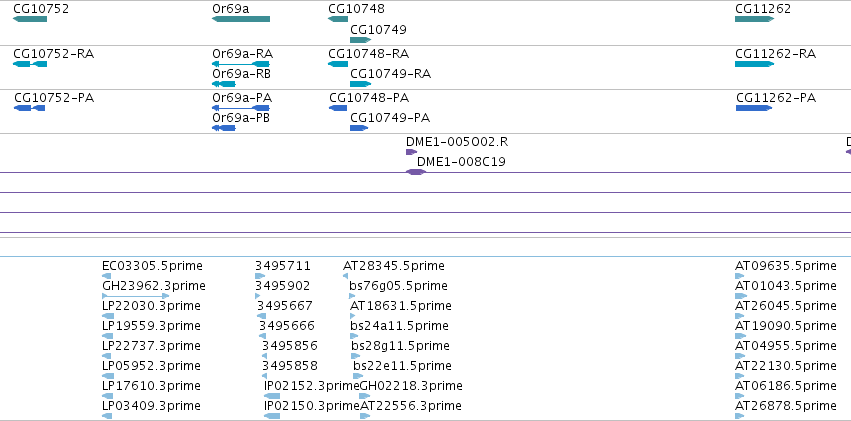Select the Or69a-PB protein glyph
The image size is (851, 421).
pos(224,128)
